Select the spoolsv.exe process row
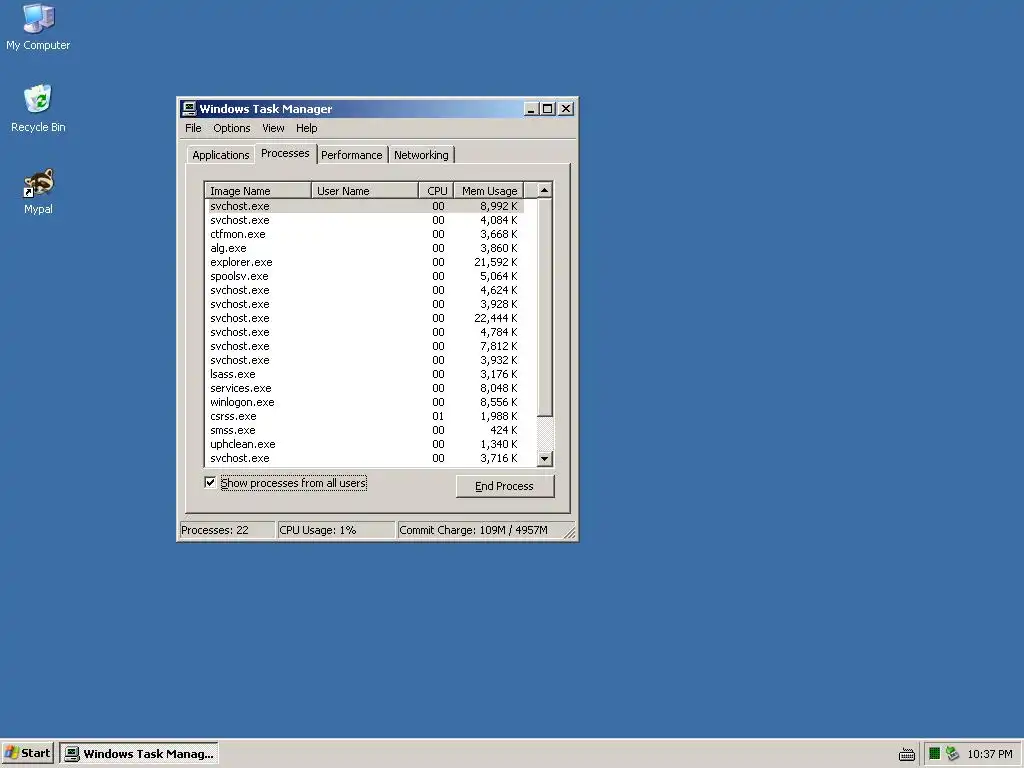The height and width of the screenshot is (768, 1024). (364, 276)
